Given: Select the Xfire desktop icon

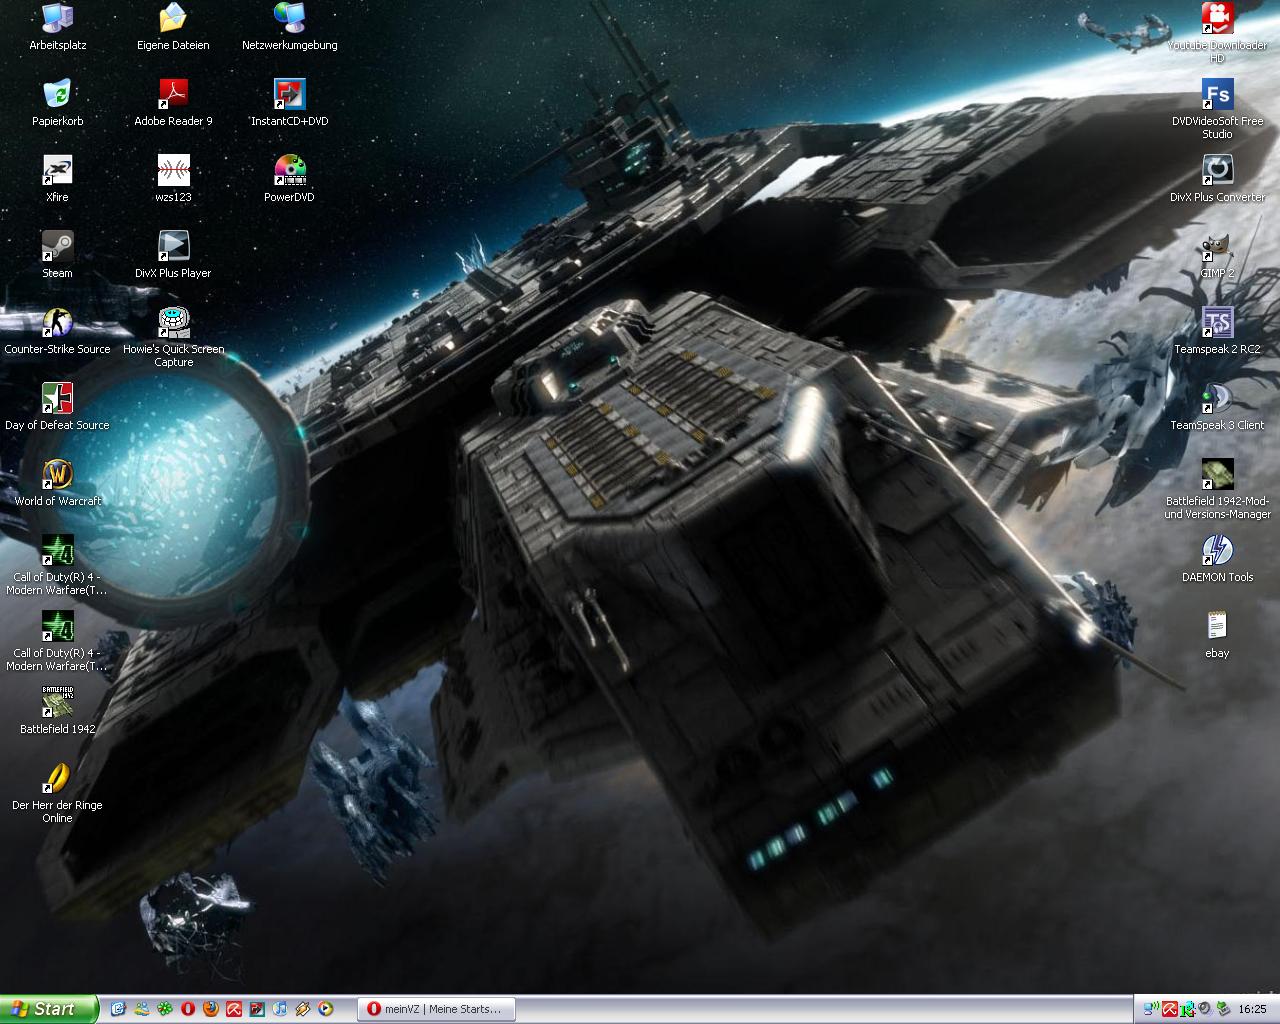Looking at the screenshot, I should point(57,171).
